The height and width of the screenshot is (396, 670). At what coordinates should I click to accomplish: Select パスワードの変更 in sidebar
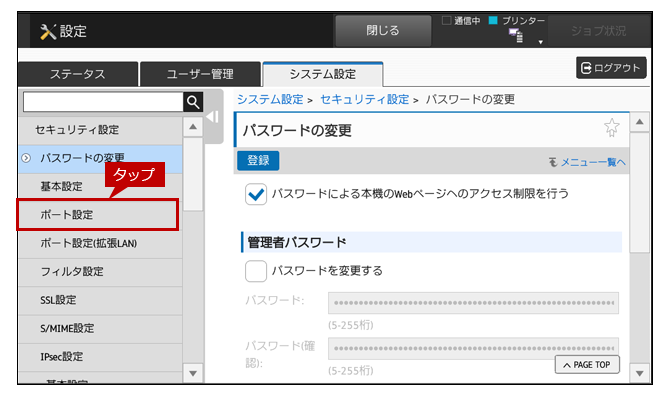(x=100, y=158)
